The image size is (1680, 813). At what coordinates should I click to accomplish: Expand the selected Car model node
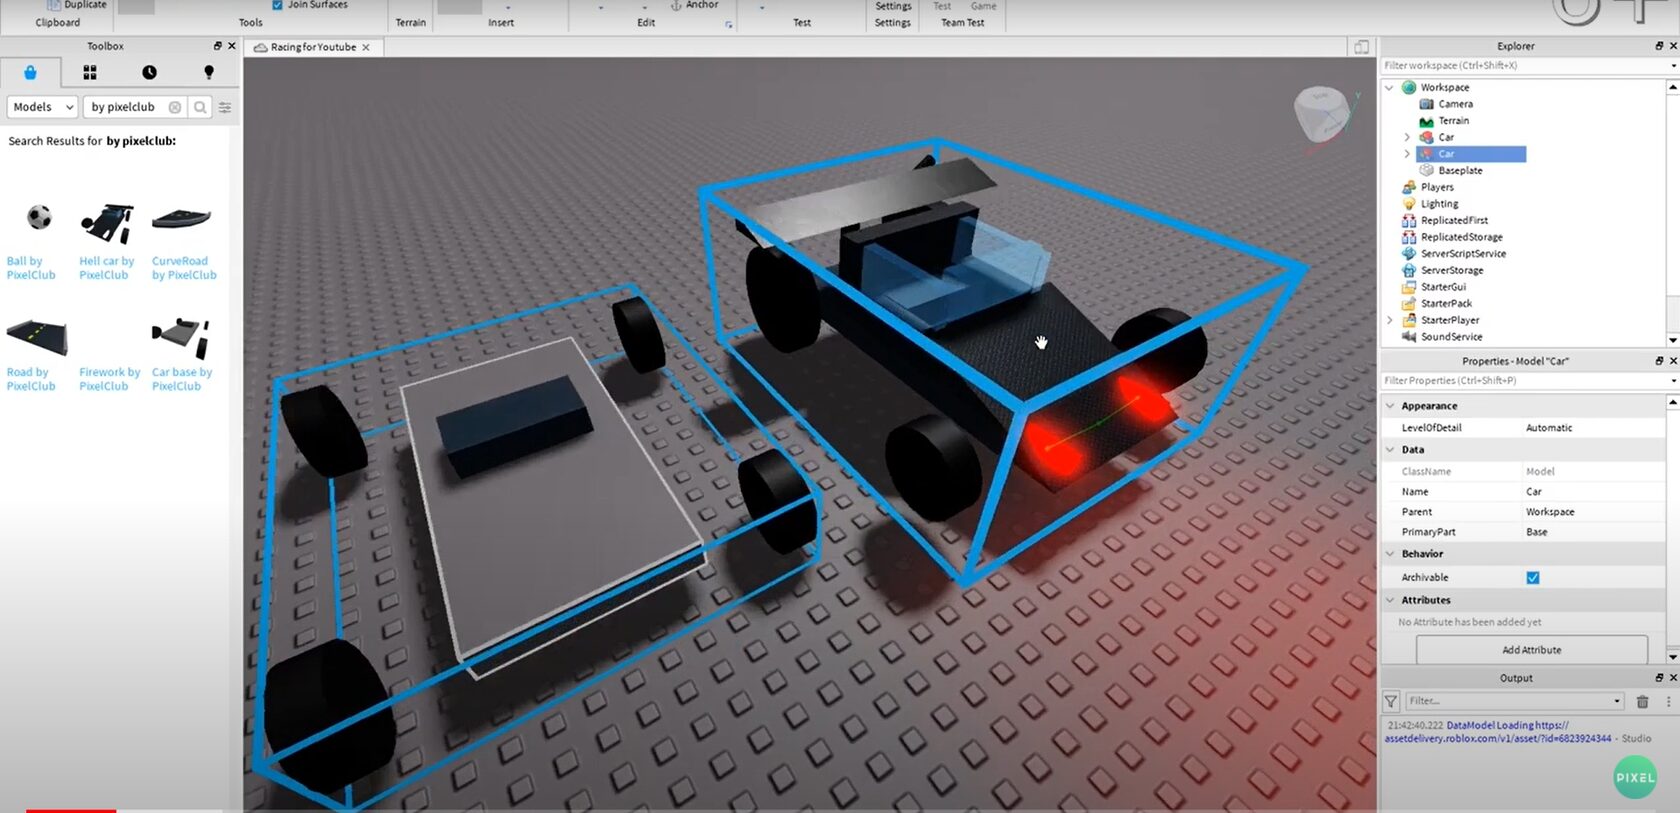(x=1407, y=154)
